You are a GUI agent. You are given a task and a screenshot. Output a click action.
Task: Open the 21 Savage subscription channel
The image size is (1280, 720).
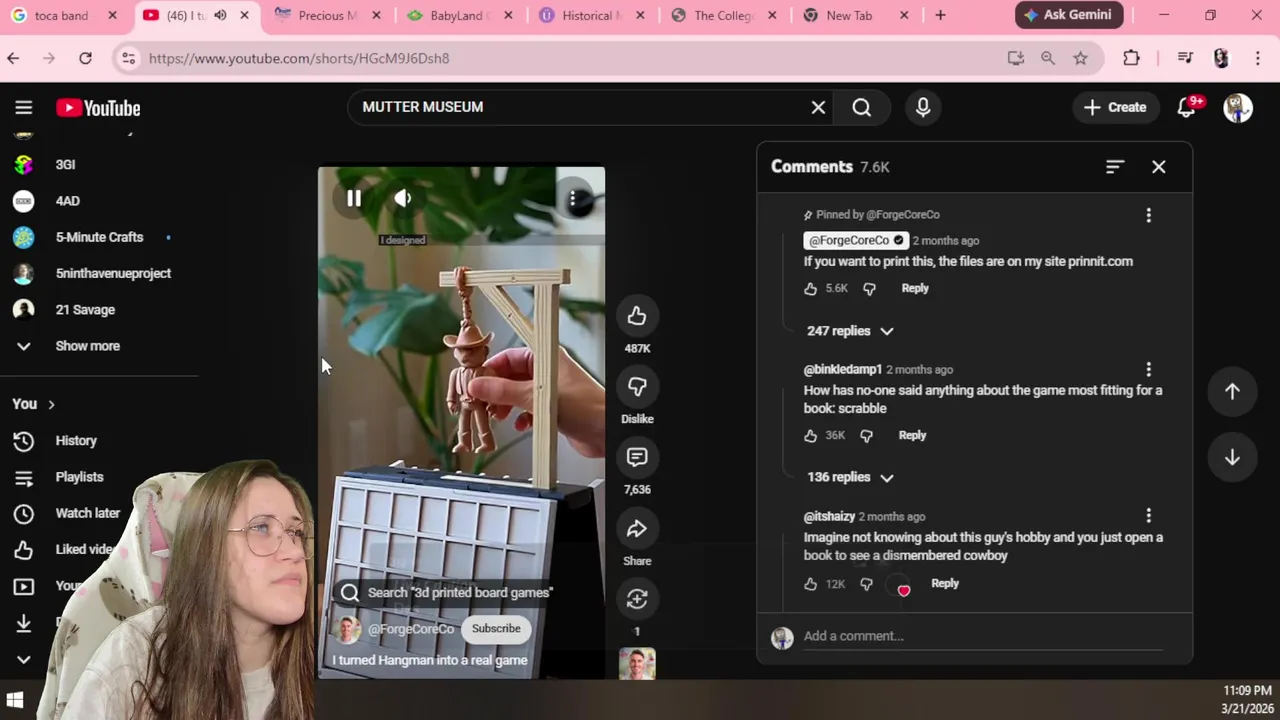pos(85,310)
